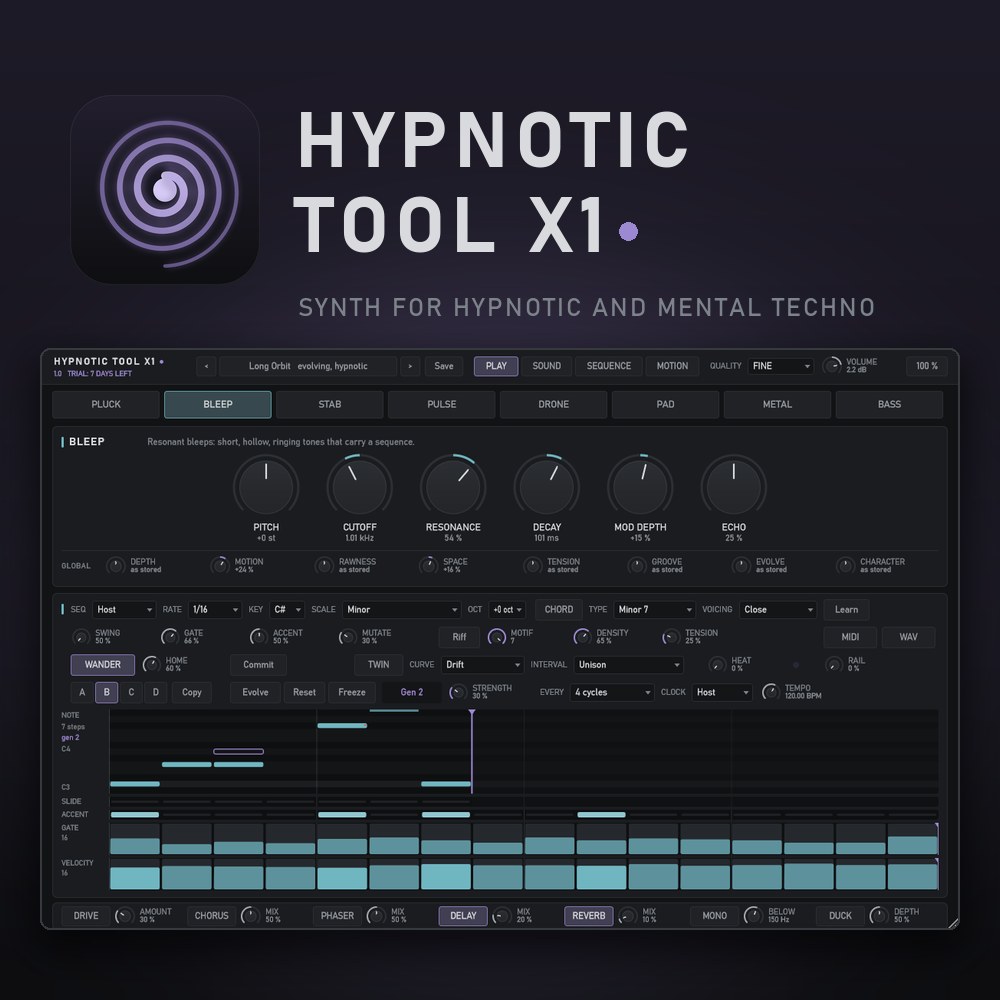Image resolution: width=1000 pixels, height=1000 pixels.
Task: Click the Strength knob
Action: click(x=457, y=692)
